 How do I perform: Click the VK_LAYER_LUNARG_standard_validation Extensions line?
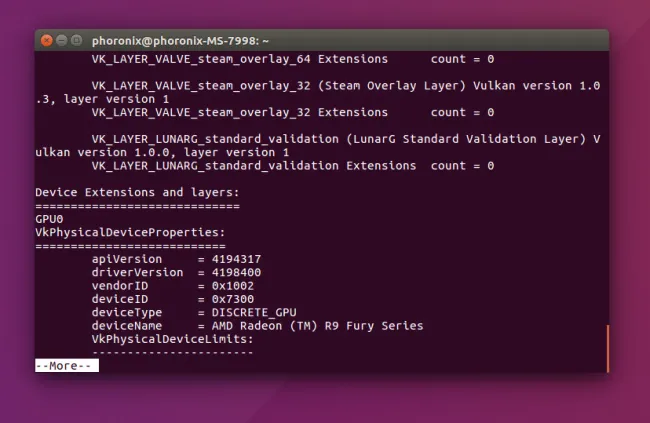pyautogui.click(x=293, y=166)
